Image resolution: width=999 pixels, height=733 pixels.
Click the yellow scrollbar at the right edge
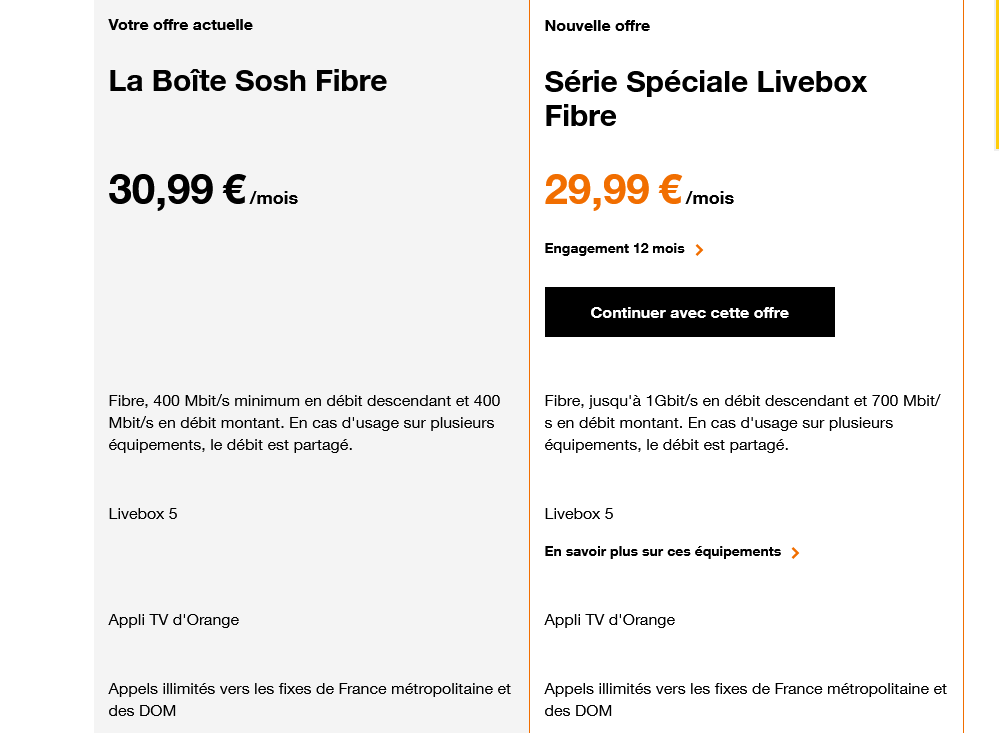click(996, 75)
